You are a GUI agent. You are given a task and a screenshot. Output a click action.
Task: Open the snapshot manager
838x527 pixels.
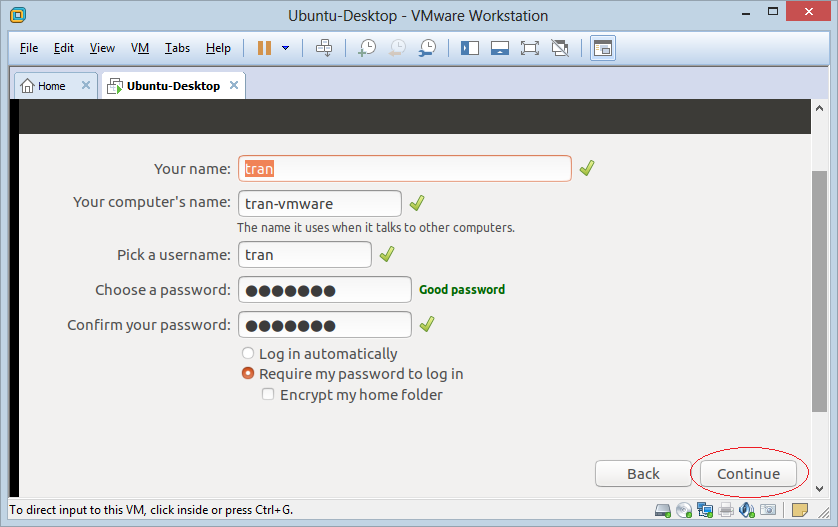pos(428,48)
